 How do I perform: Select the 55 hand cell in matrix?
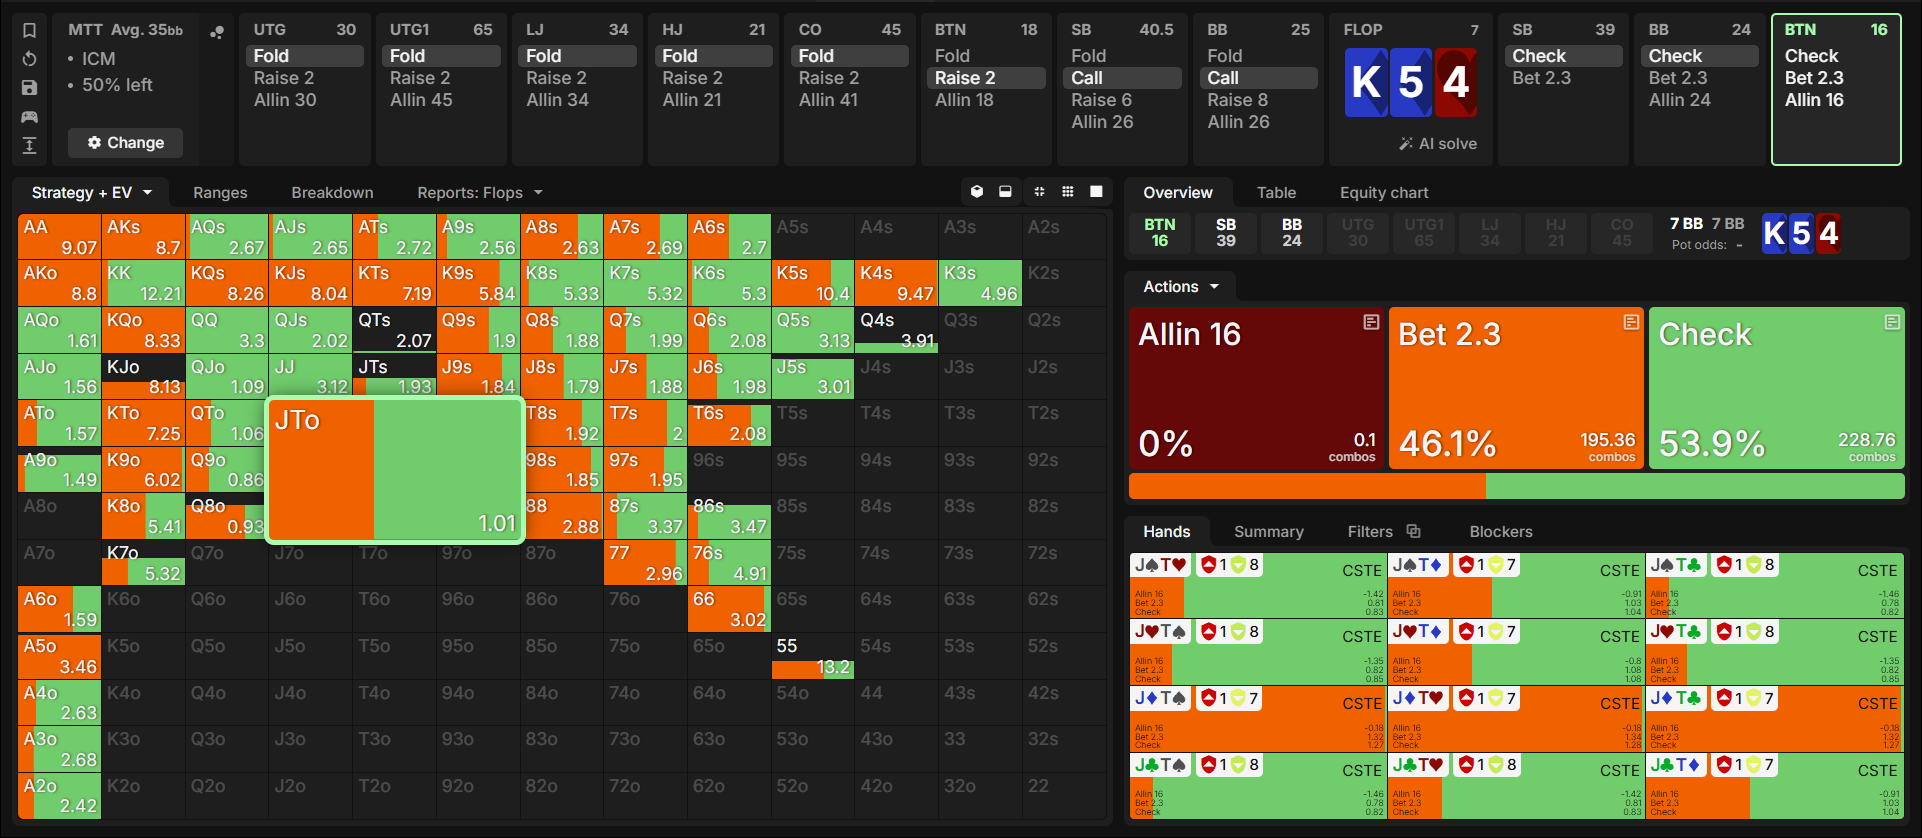[813, 656]
